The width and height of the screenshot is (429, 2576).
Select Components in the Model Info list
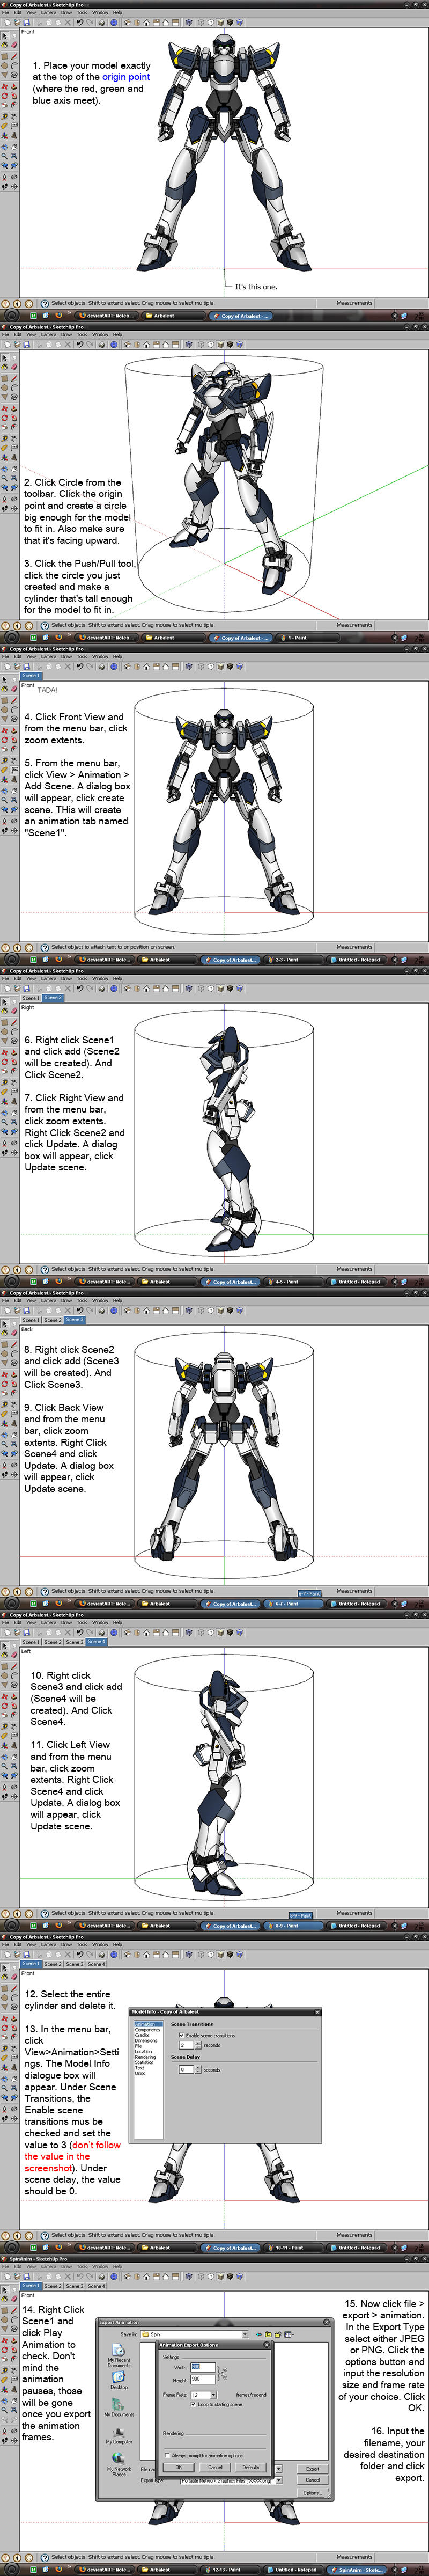pyautogui.click(x=148, y=2030)
